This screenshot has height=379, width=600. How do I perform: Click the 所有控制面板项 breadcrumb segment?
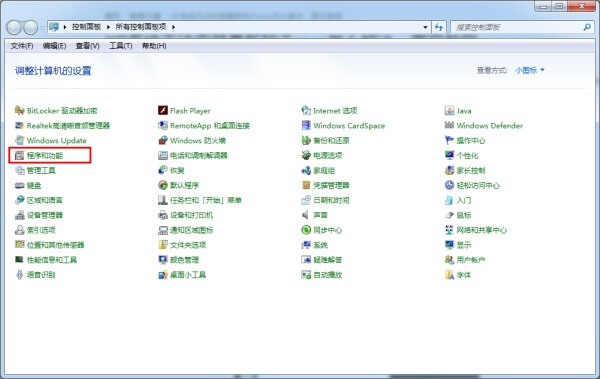click(x=141, y=27)
